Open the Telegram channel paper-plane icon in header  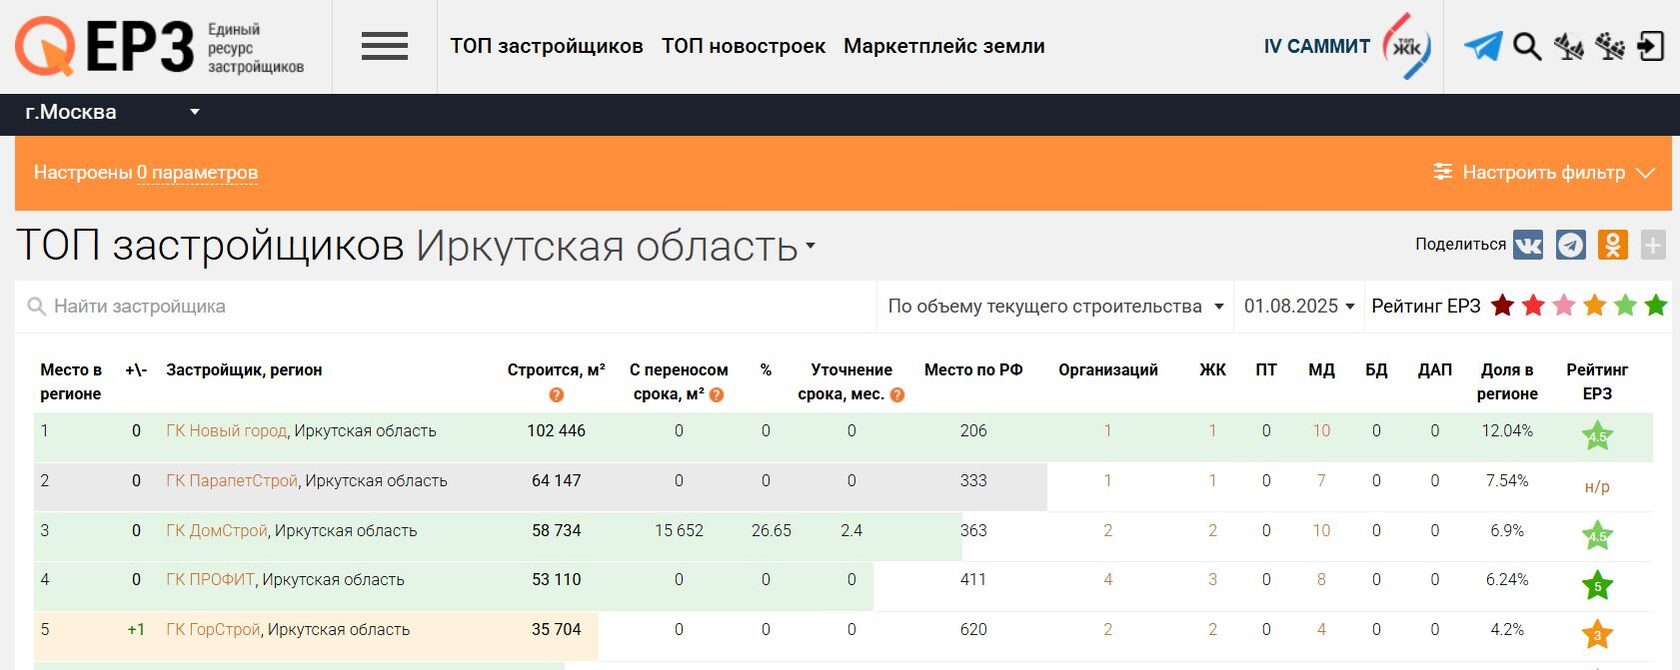[1483, 46]
